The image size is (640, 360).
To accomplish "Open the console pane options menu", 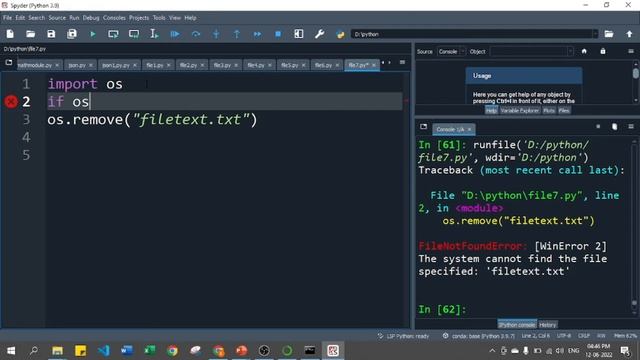I will coord(631,127).
